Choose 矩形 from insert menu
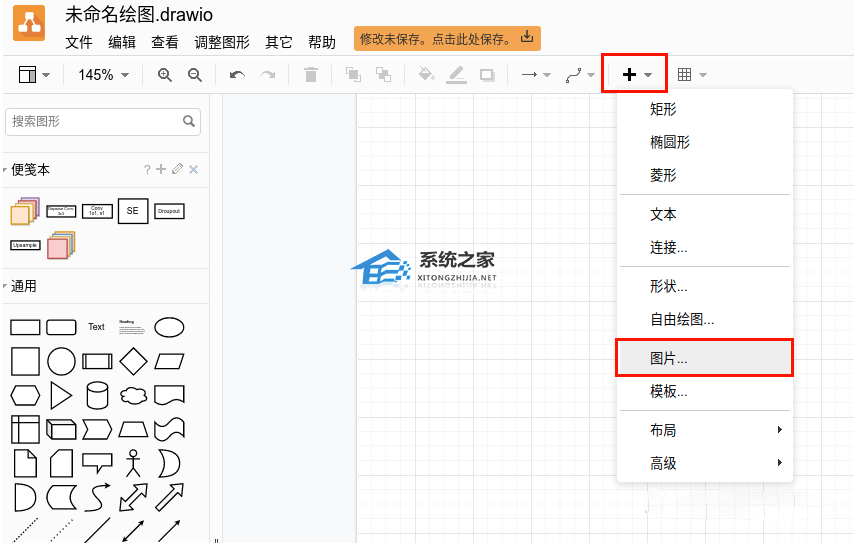Viewport: 854px width, 543px height. point(705,109)
